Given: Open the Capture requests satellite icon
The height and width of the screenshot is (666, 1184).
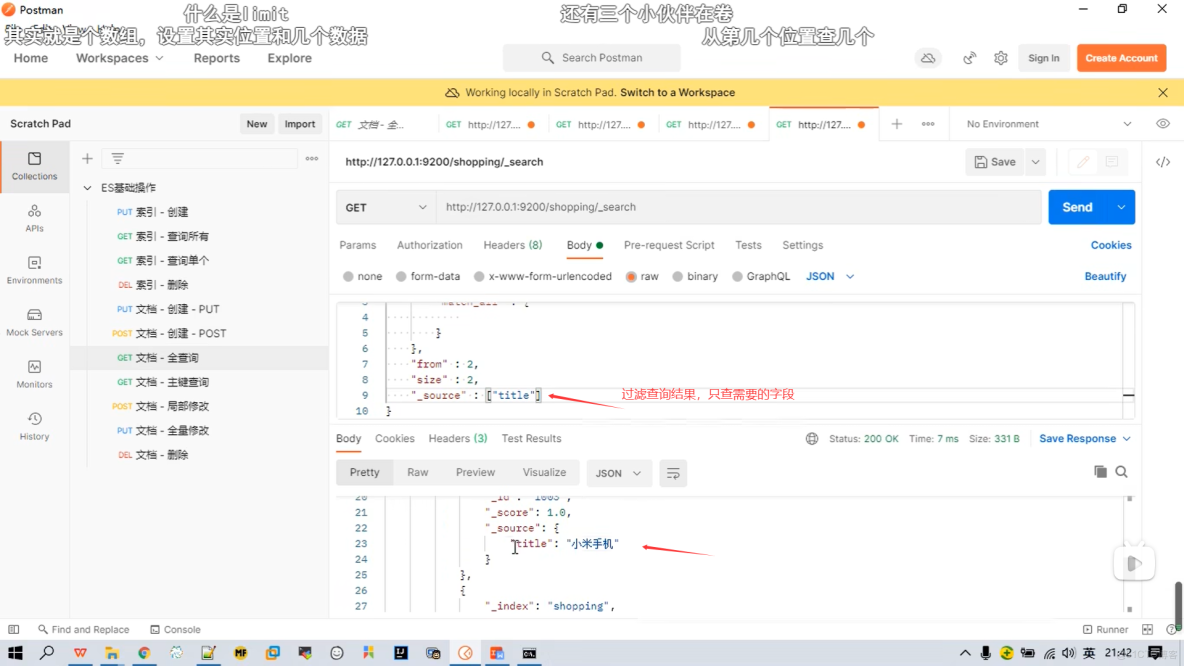Looking at the screenshot, I should coord(969,58).
